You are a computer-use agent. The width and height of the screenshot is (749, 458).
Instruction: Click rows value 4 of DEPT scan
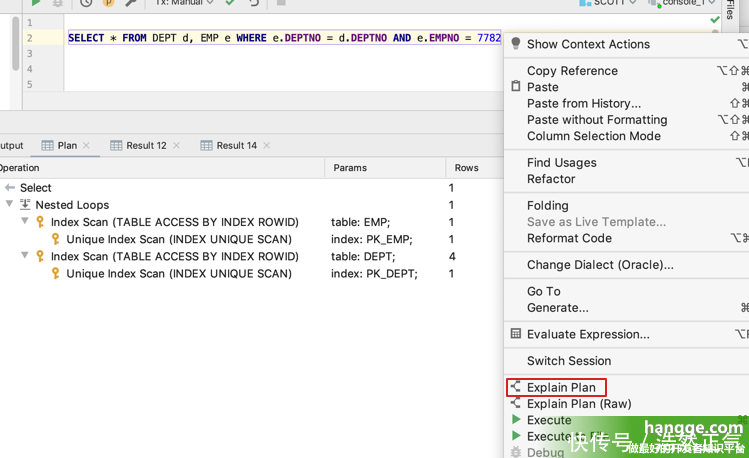click(452, 256)
